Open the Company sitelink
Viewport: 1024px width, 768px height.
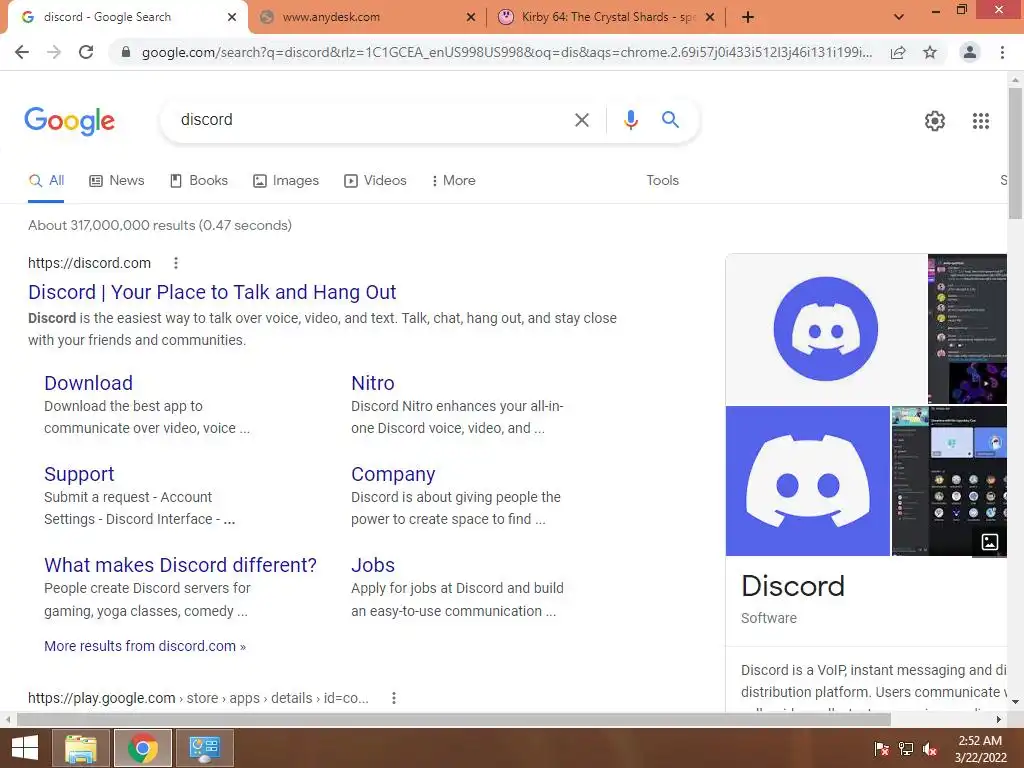(392, 474)
